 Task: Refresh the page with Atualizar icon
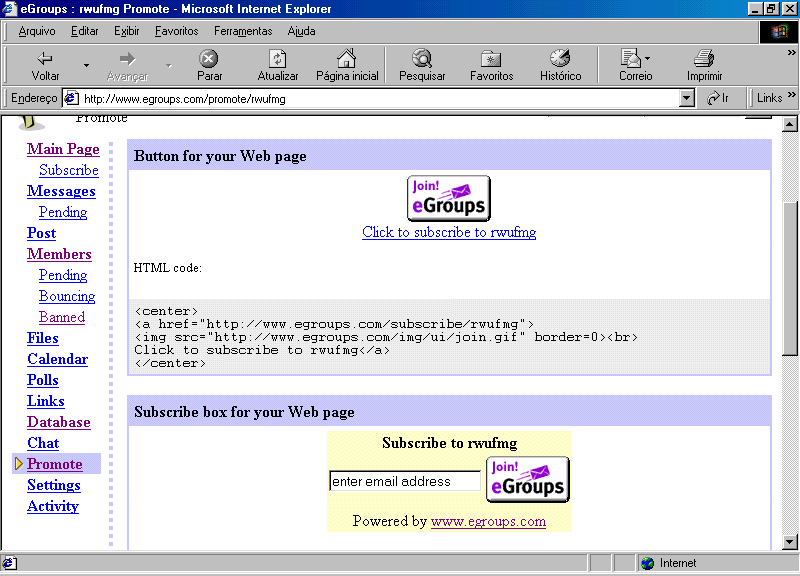(x=278, y=58)
